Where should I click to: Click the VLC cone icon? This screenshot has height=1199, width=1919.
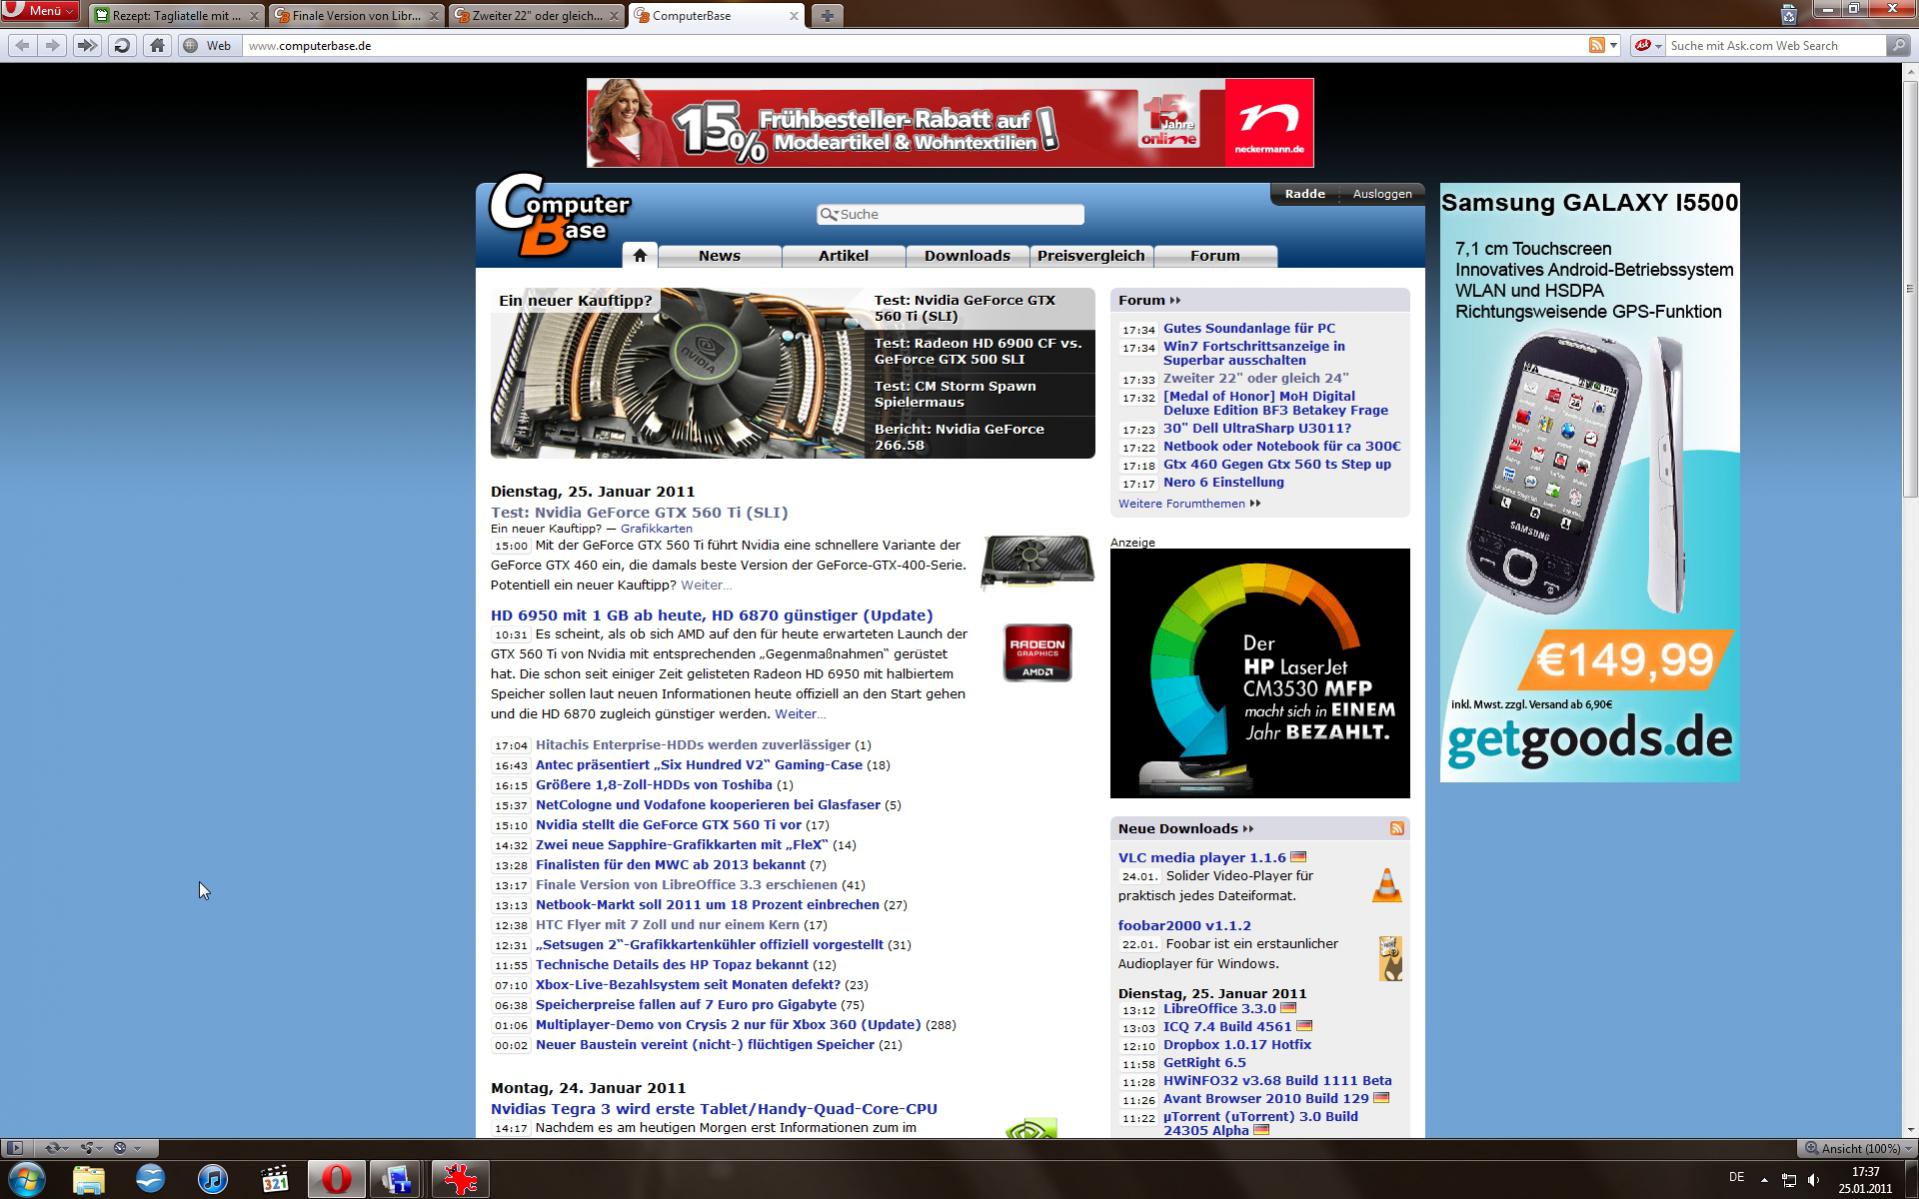[1387, 885]
